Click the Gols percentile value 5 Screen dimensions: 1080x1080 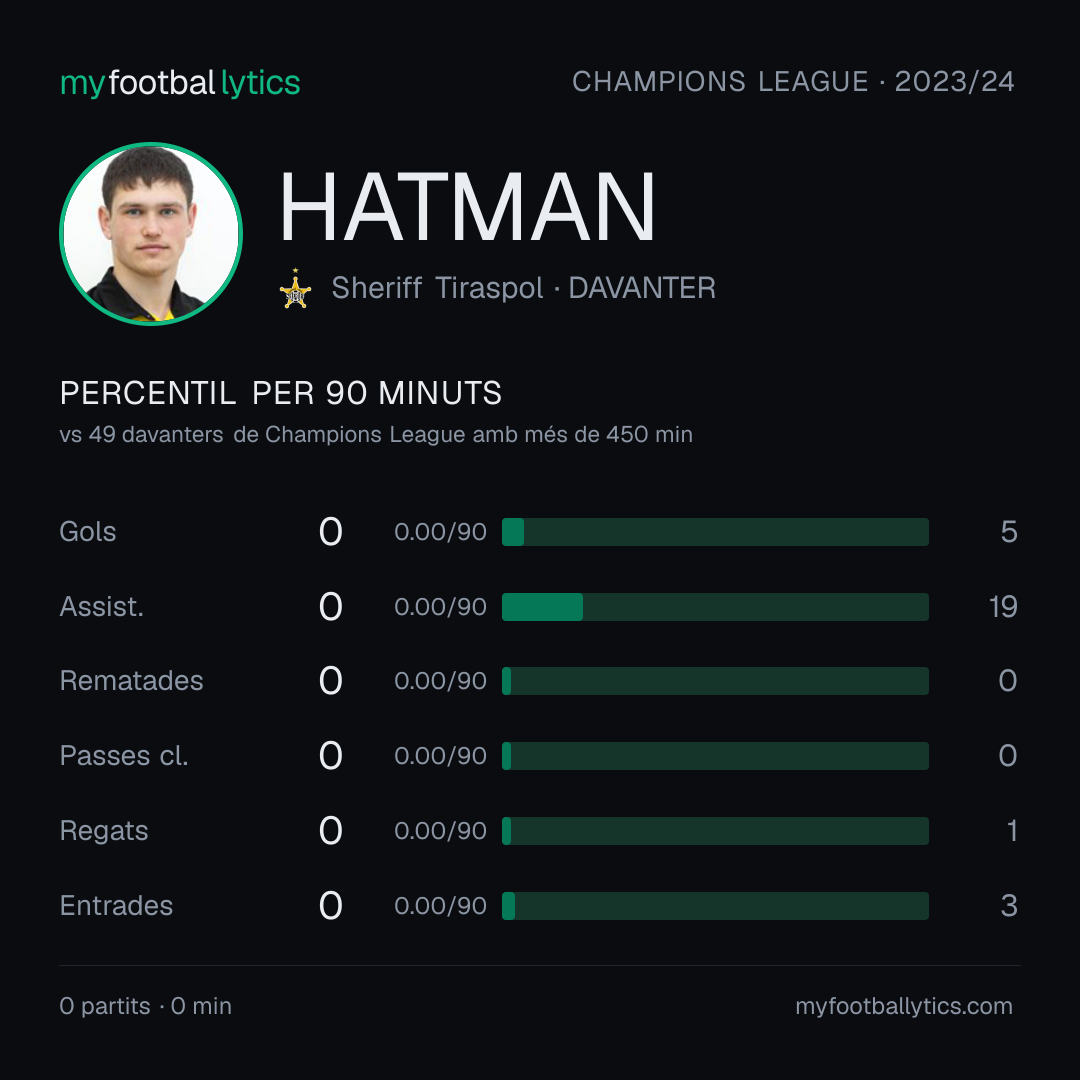coord(1009,532)
